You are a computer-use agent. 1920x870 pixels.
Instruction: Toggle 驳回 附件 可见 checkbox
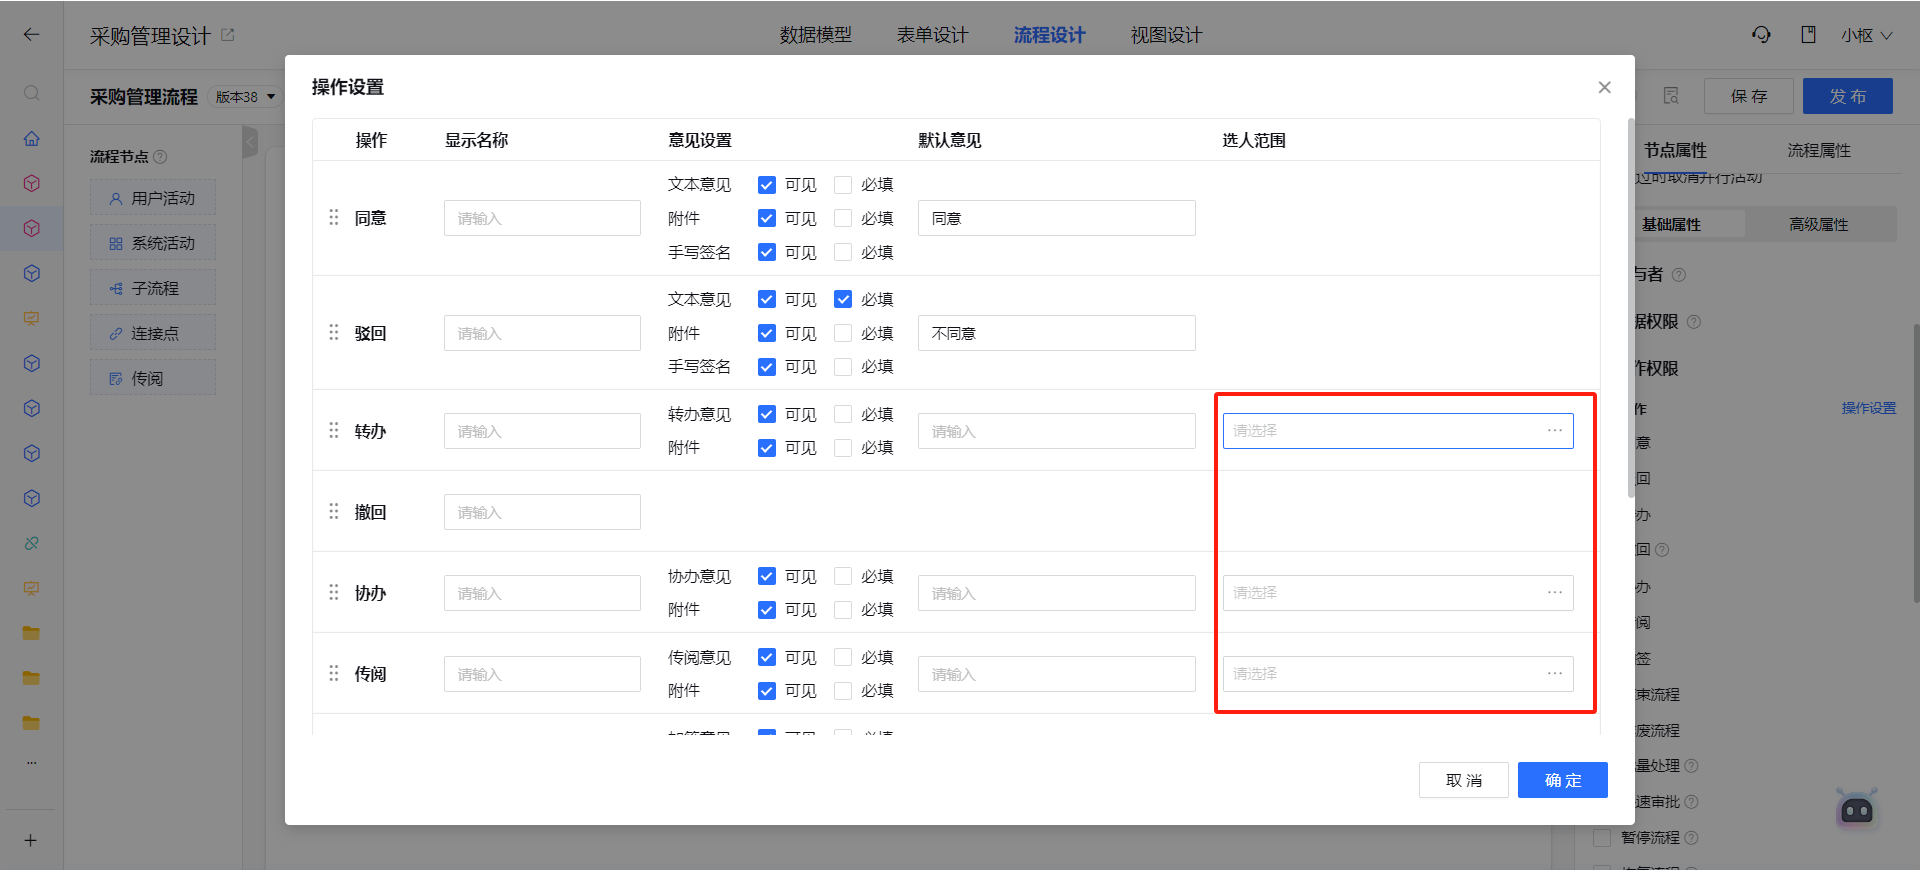click(x=767, y=333)
